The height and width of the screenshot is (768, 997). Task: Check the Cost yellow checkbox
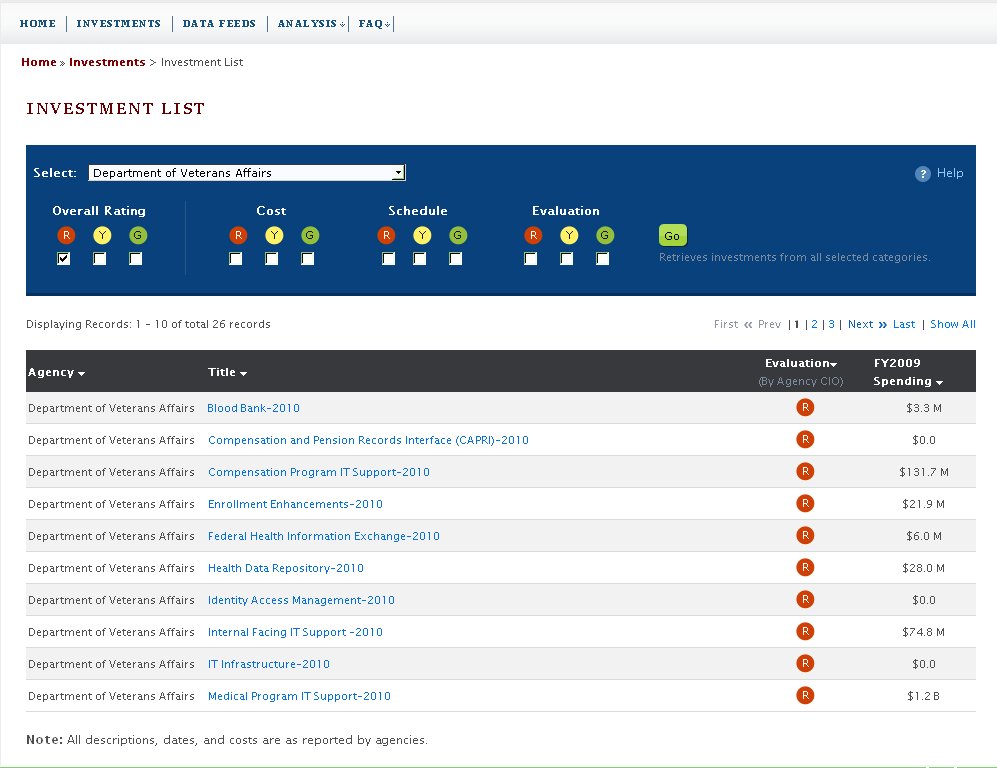272,259
